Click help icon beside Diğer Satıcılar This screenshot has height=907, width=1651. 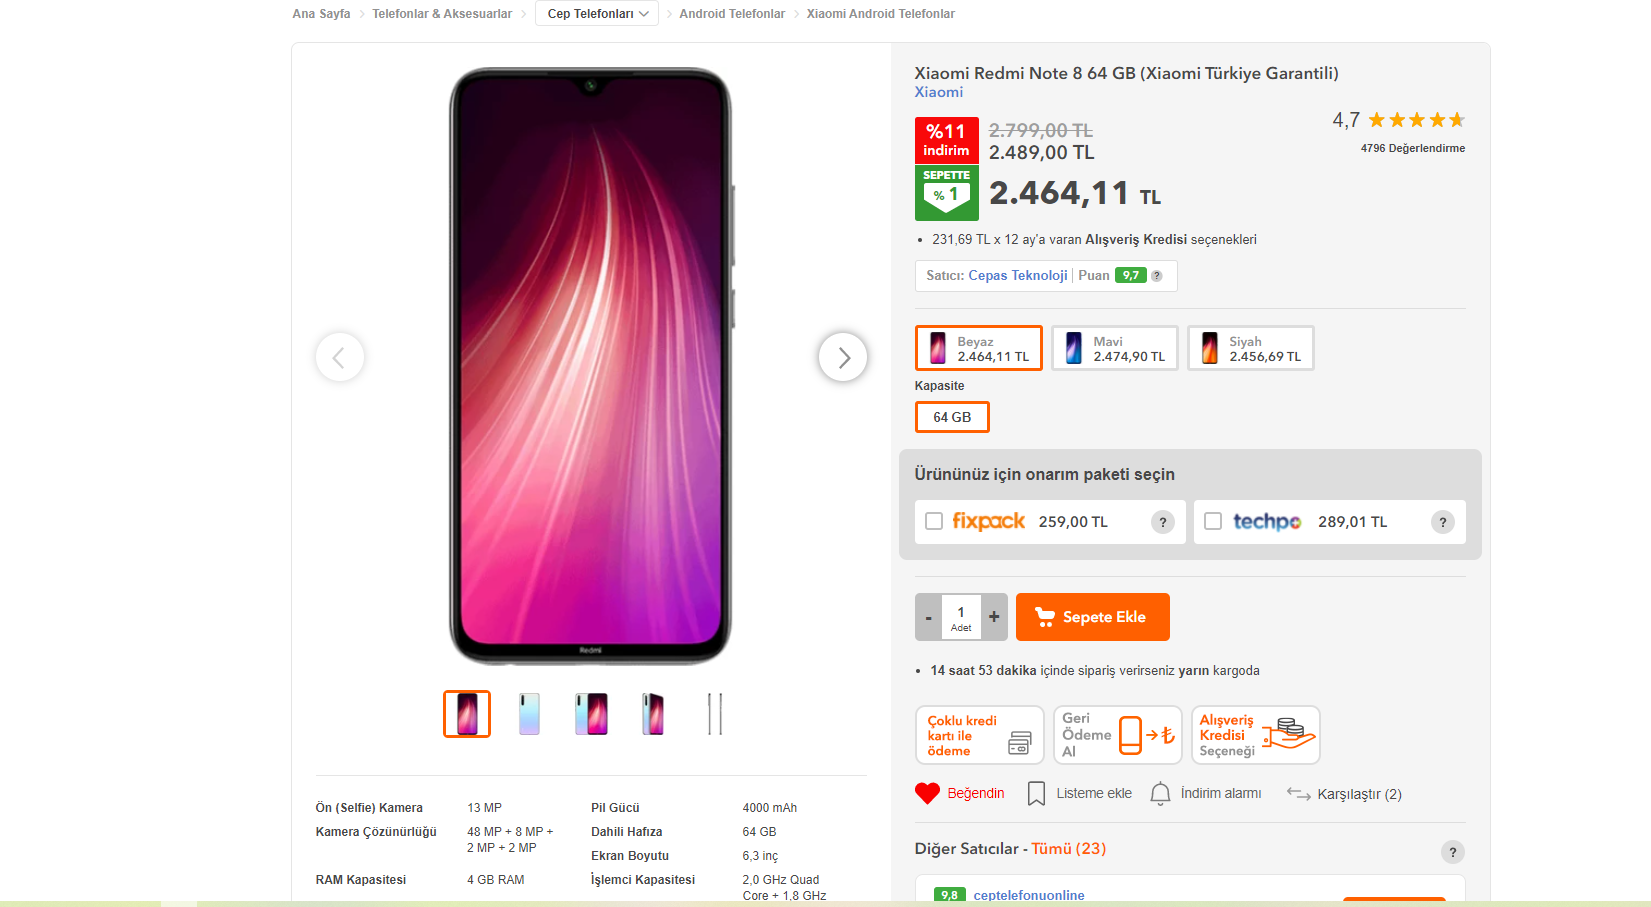pyautogui.click(x=1452, y=852)
